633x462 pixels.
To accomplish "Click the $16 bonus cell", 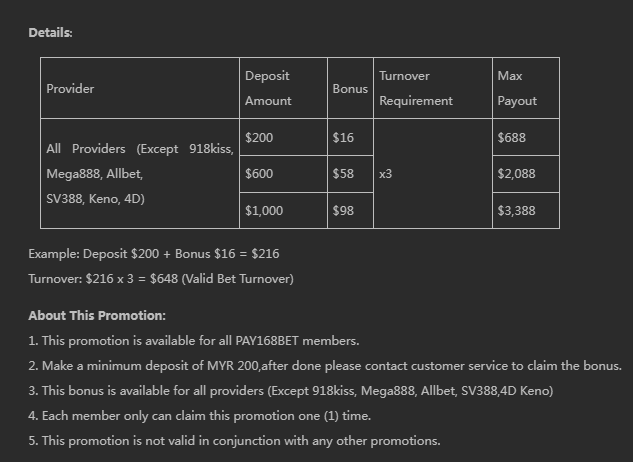I will click(343, 138).
